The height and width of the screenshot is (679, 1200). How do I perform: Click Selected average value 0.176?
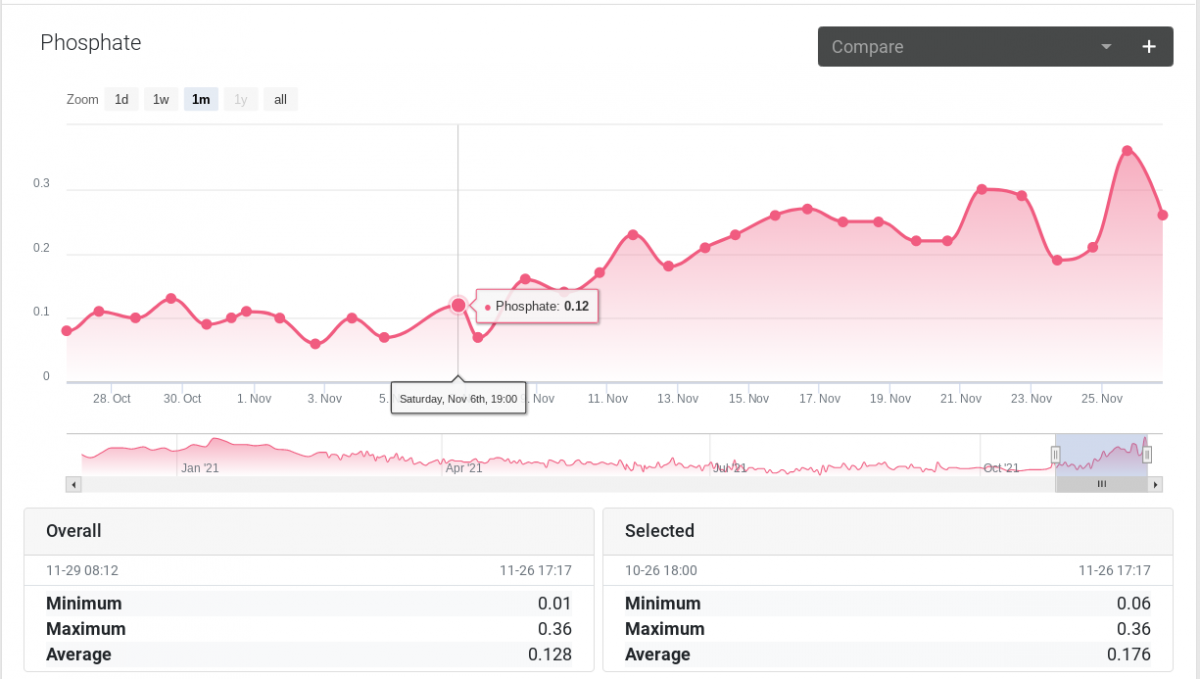point(1129,655)
